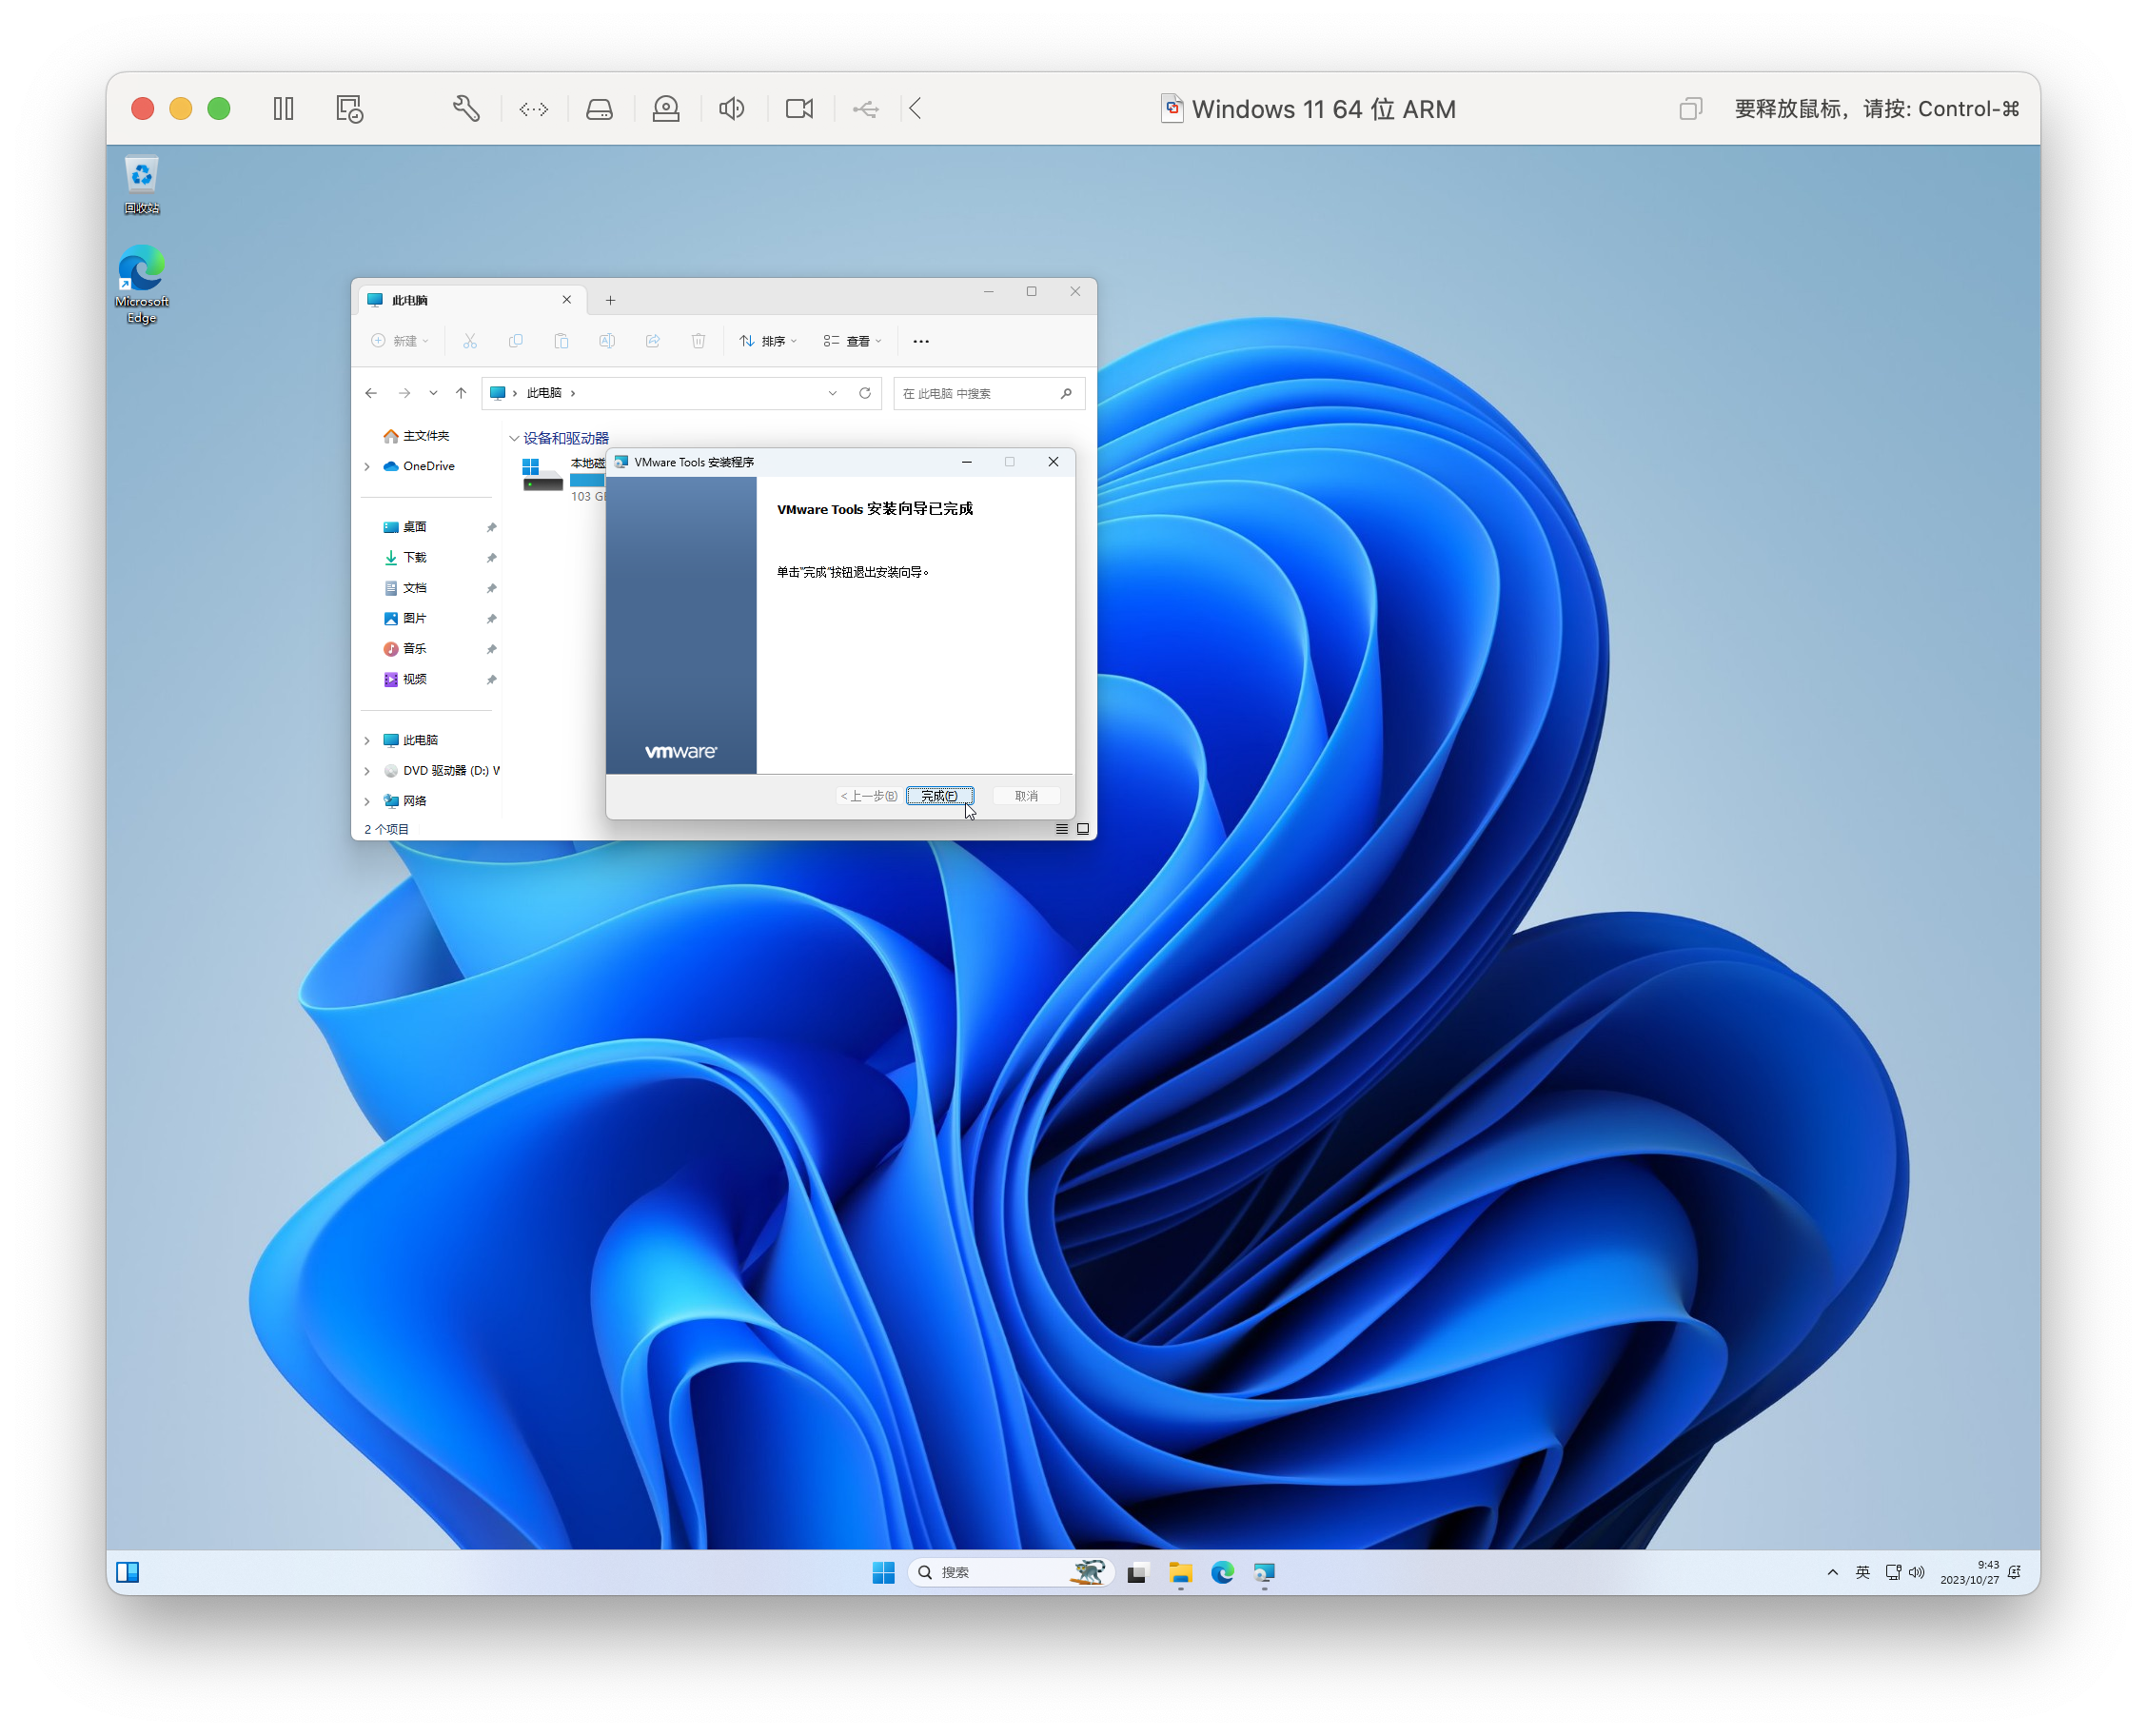The height and width of the screenshot is (1736, 2147).
Task: Expand the OneDrive tree node
Action: 367,467
